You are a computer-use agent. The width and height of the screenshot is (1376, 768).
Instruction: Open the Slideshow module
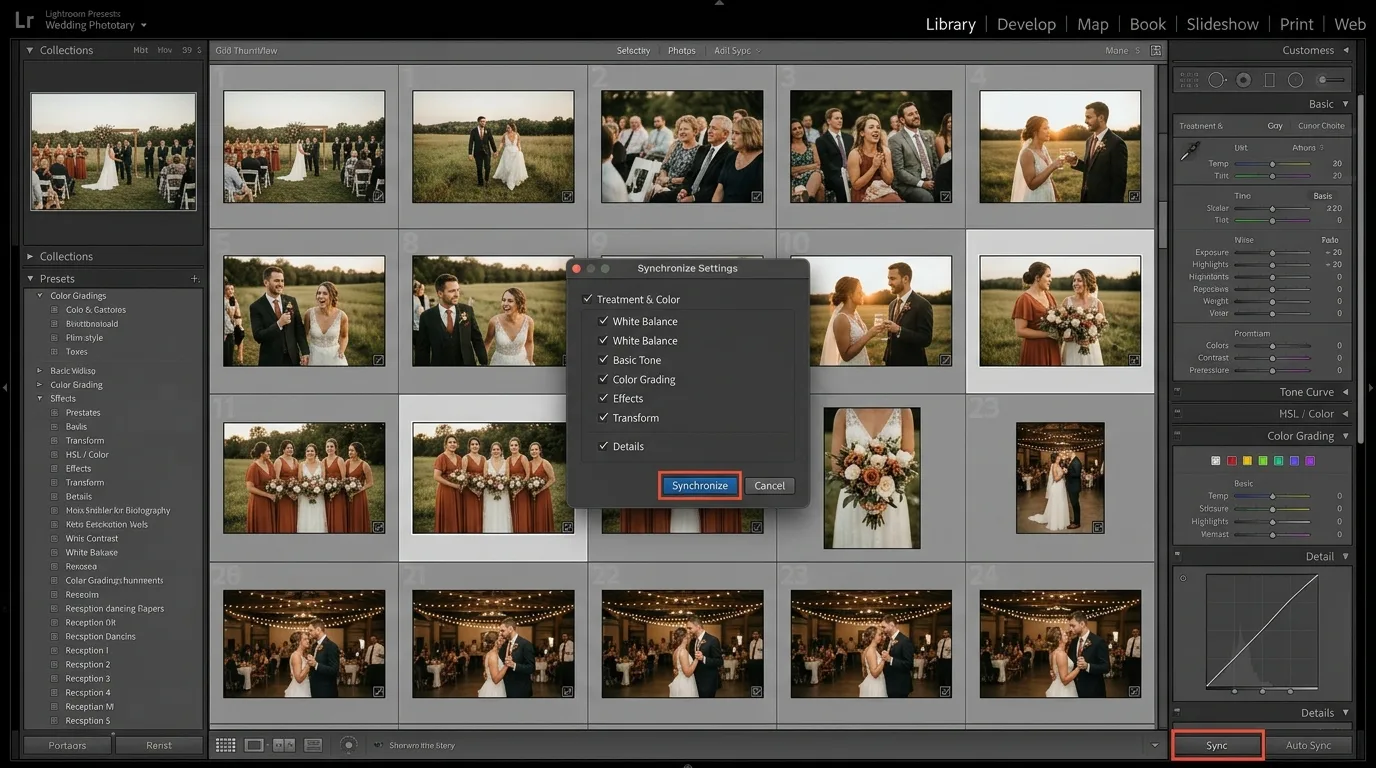coord(1222,24)
